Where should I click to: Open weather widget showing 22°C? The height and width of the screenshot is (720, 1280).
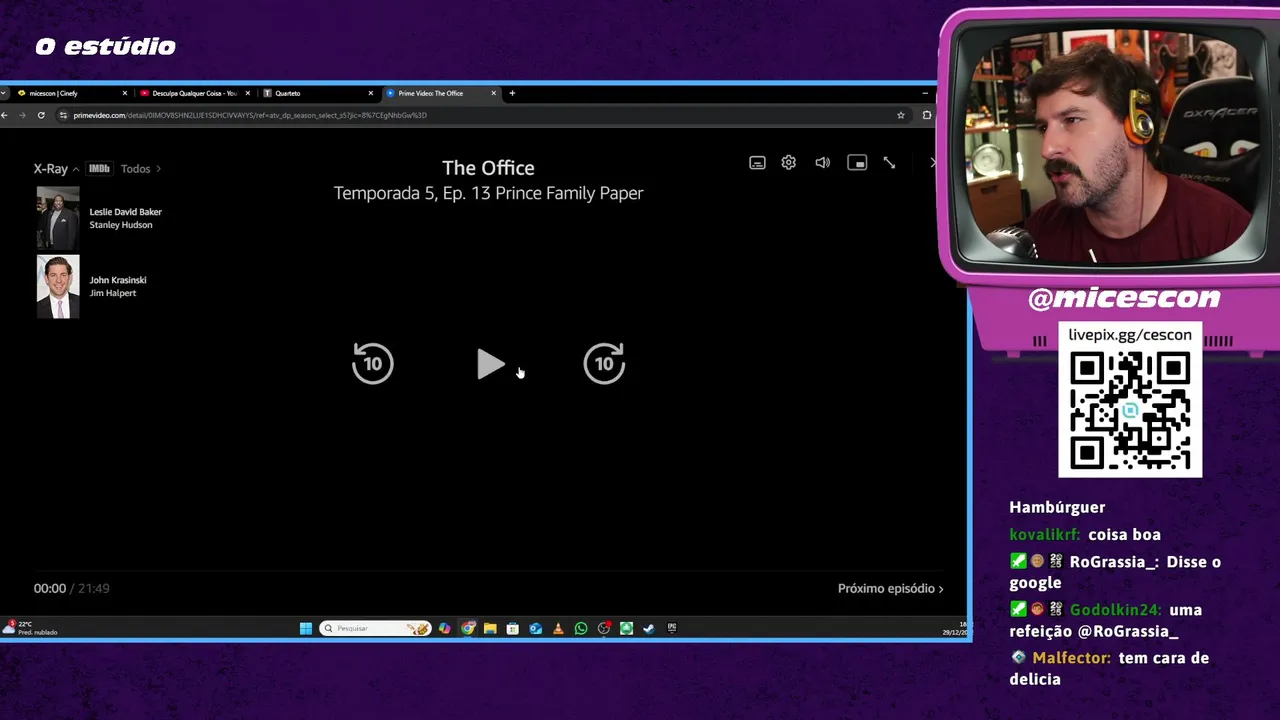[x=30, y=628]
